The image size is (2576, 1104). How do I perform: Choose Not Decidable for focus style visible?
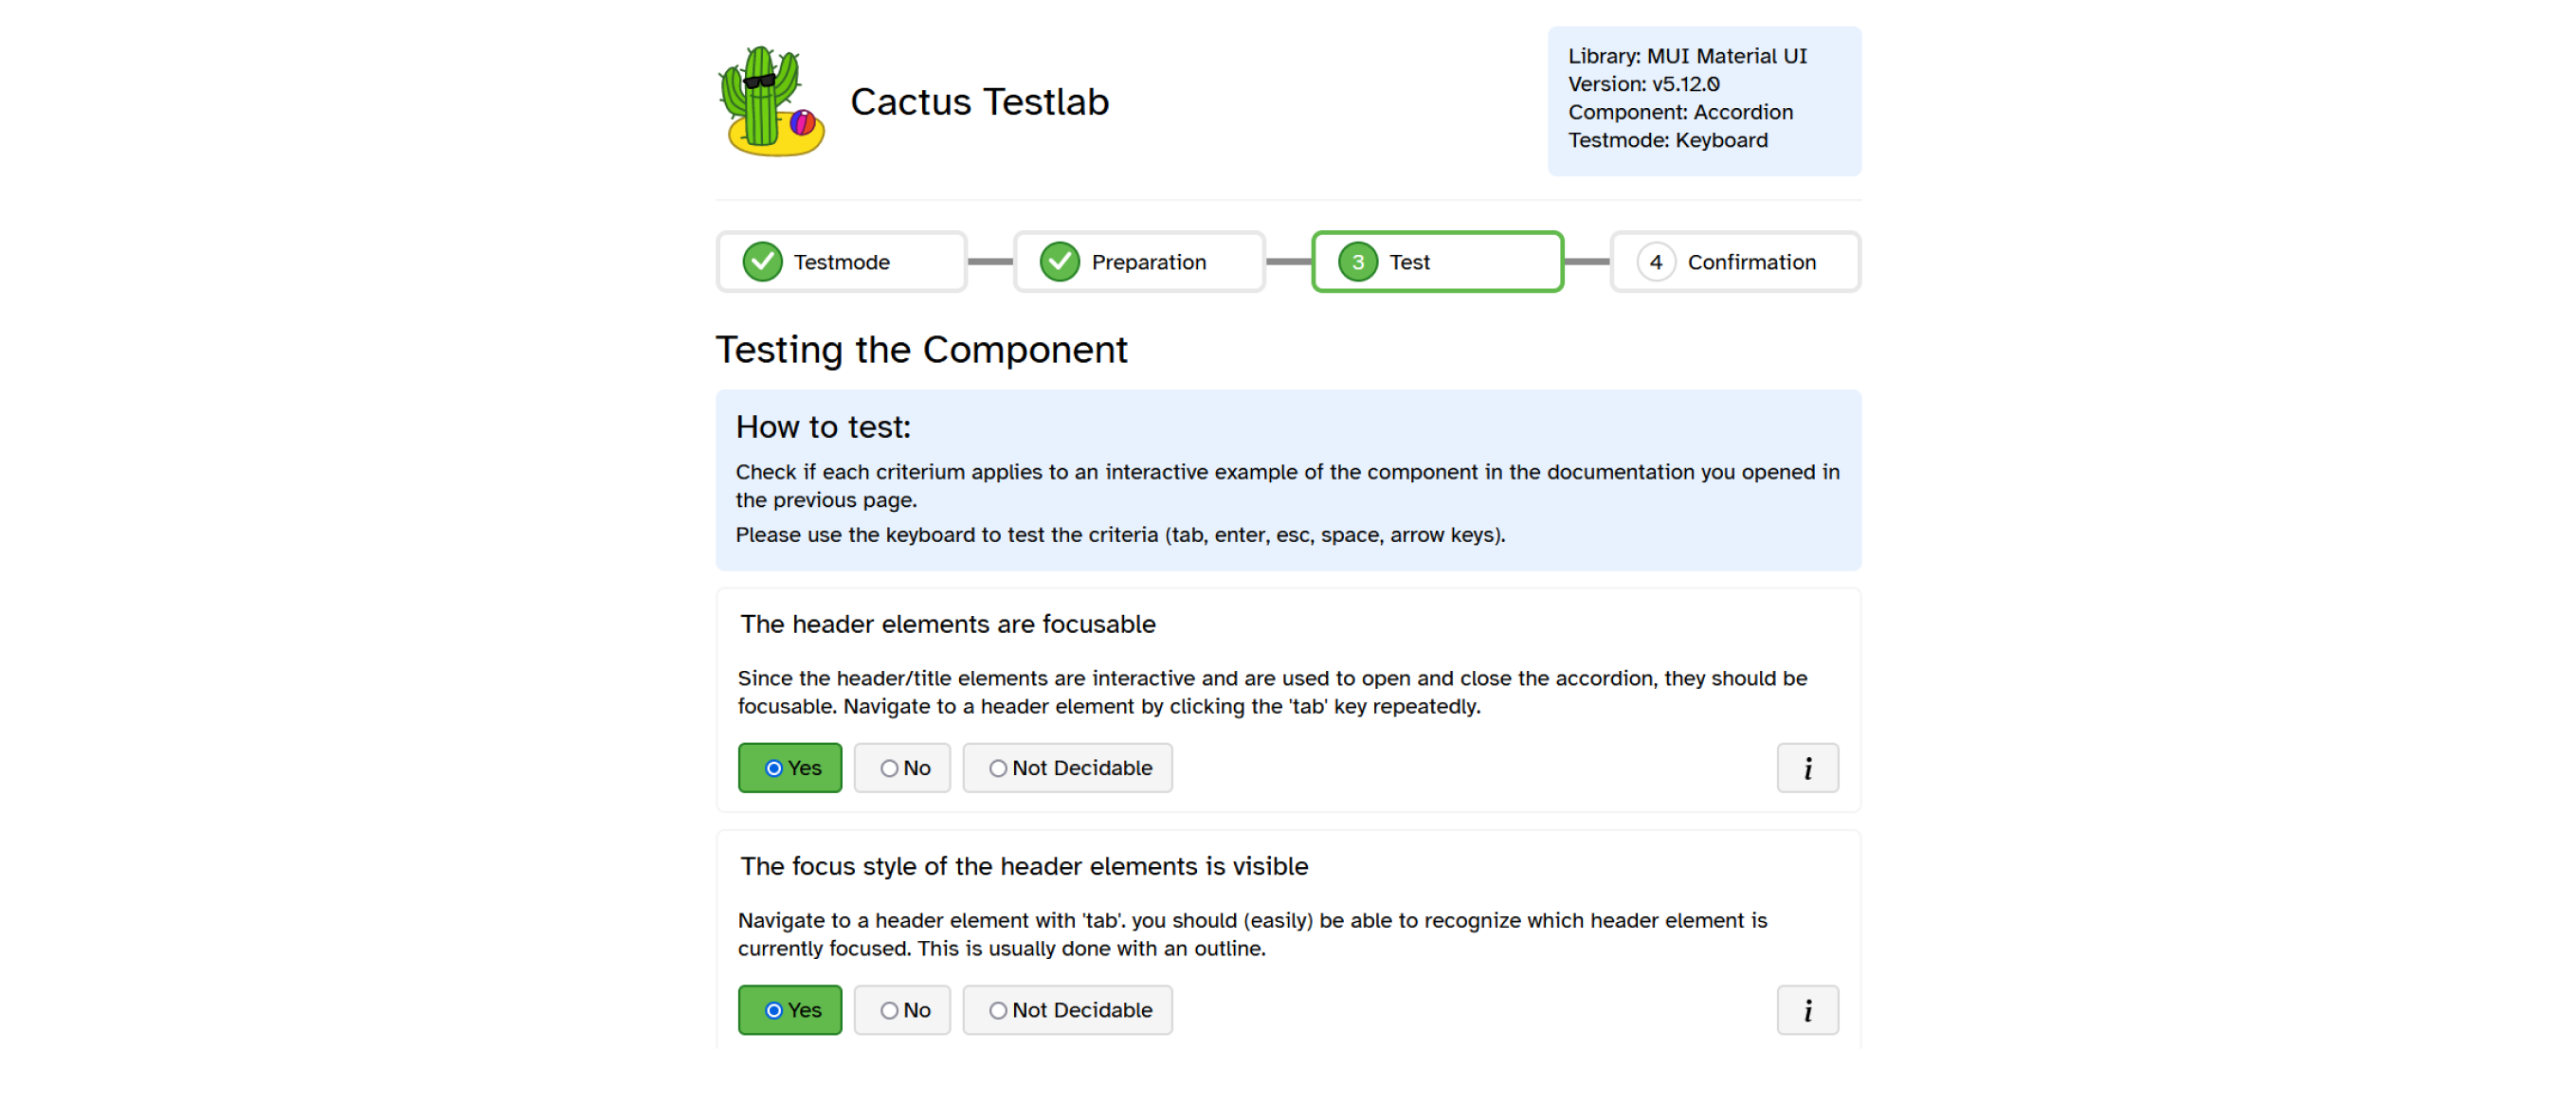(x=1067, y=1010)
